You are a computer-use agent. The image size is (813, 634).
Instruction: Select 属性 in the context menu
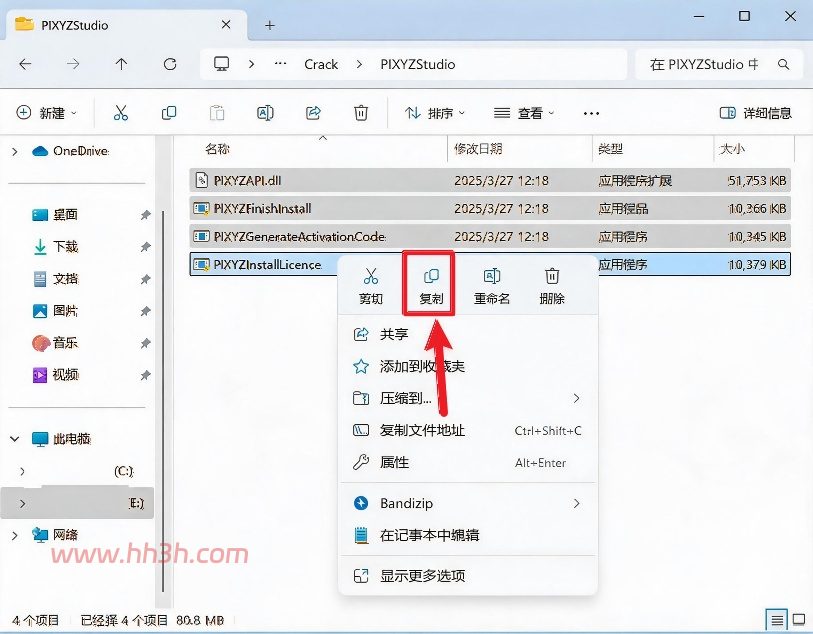(468, 462)
